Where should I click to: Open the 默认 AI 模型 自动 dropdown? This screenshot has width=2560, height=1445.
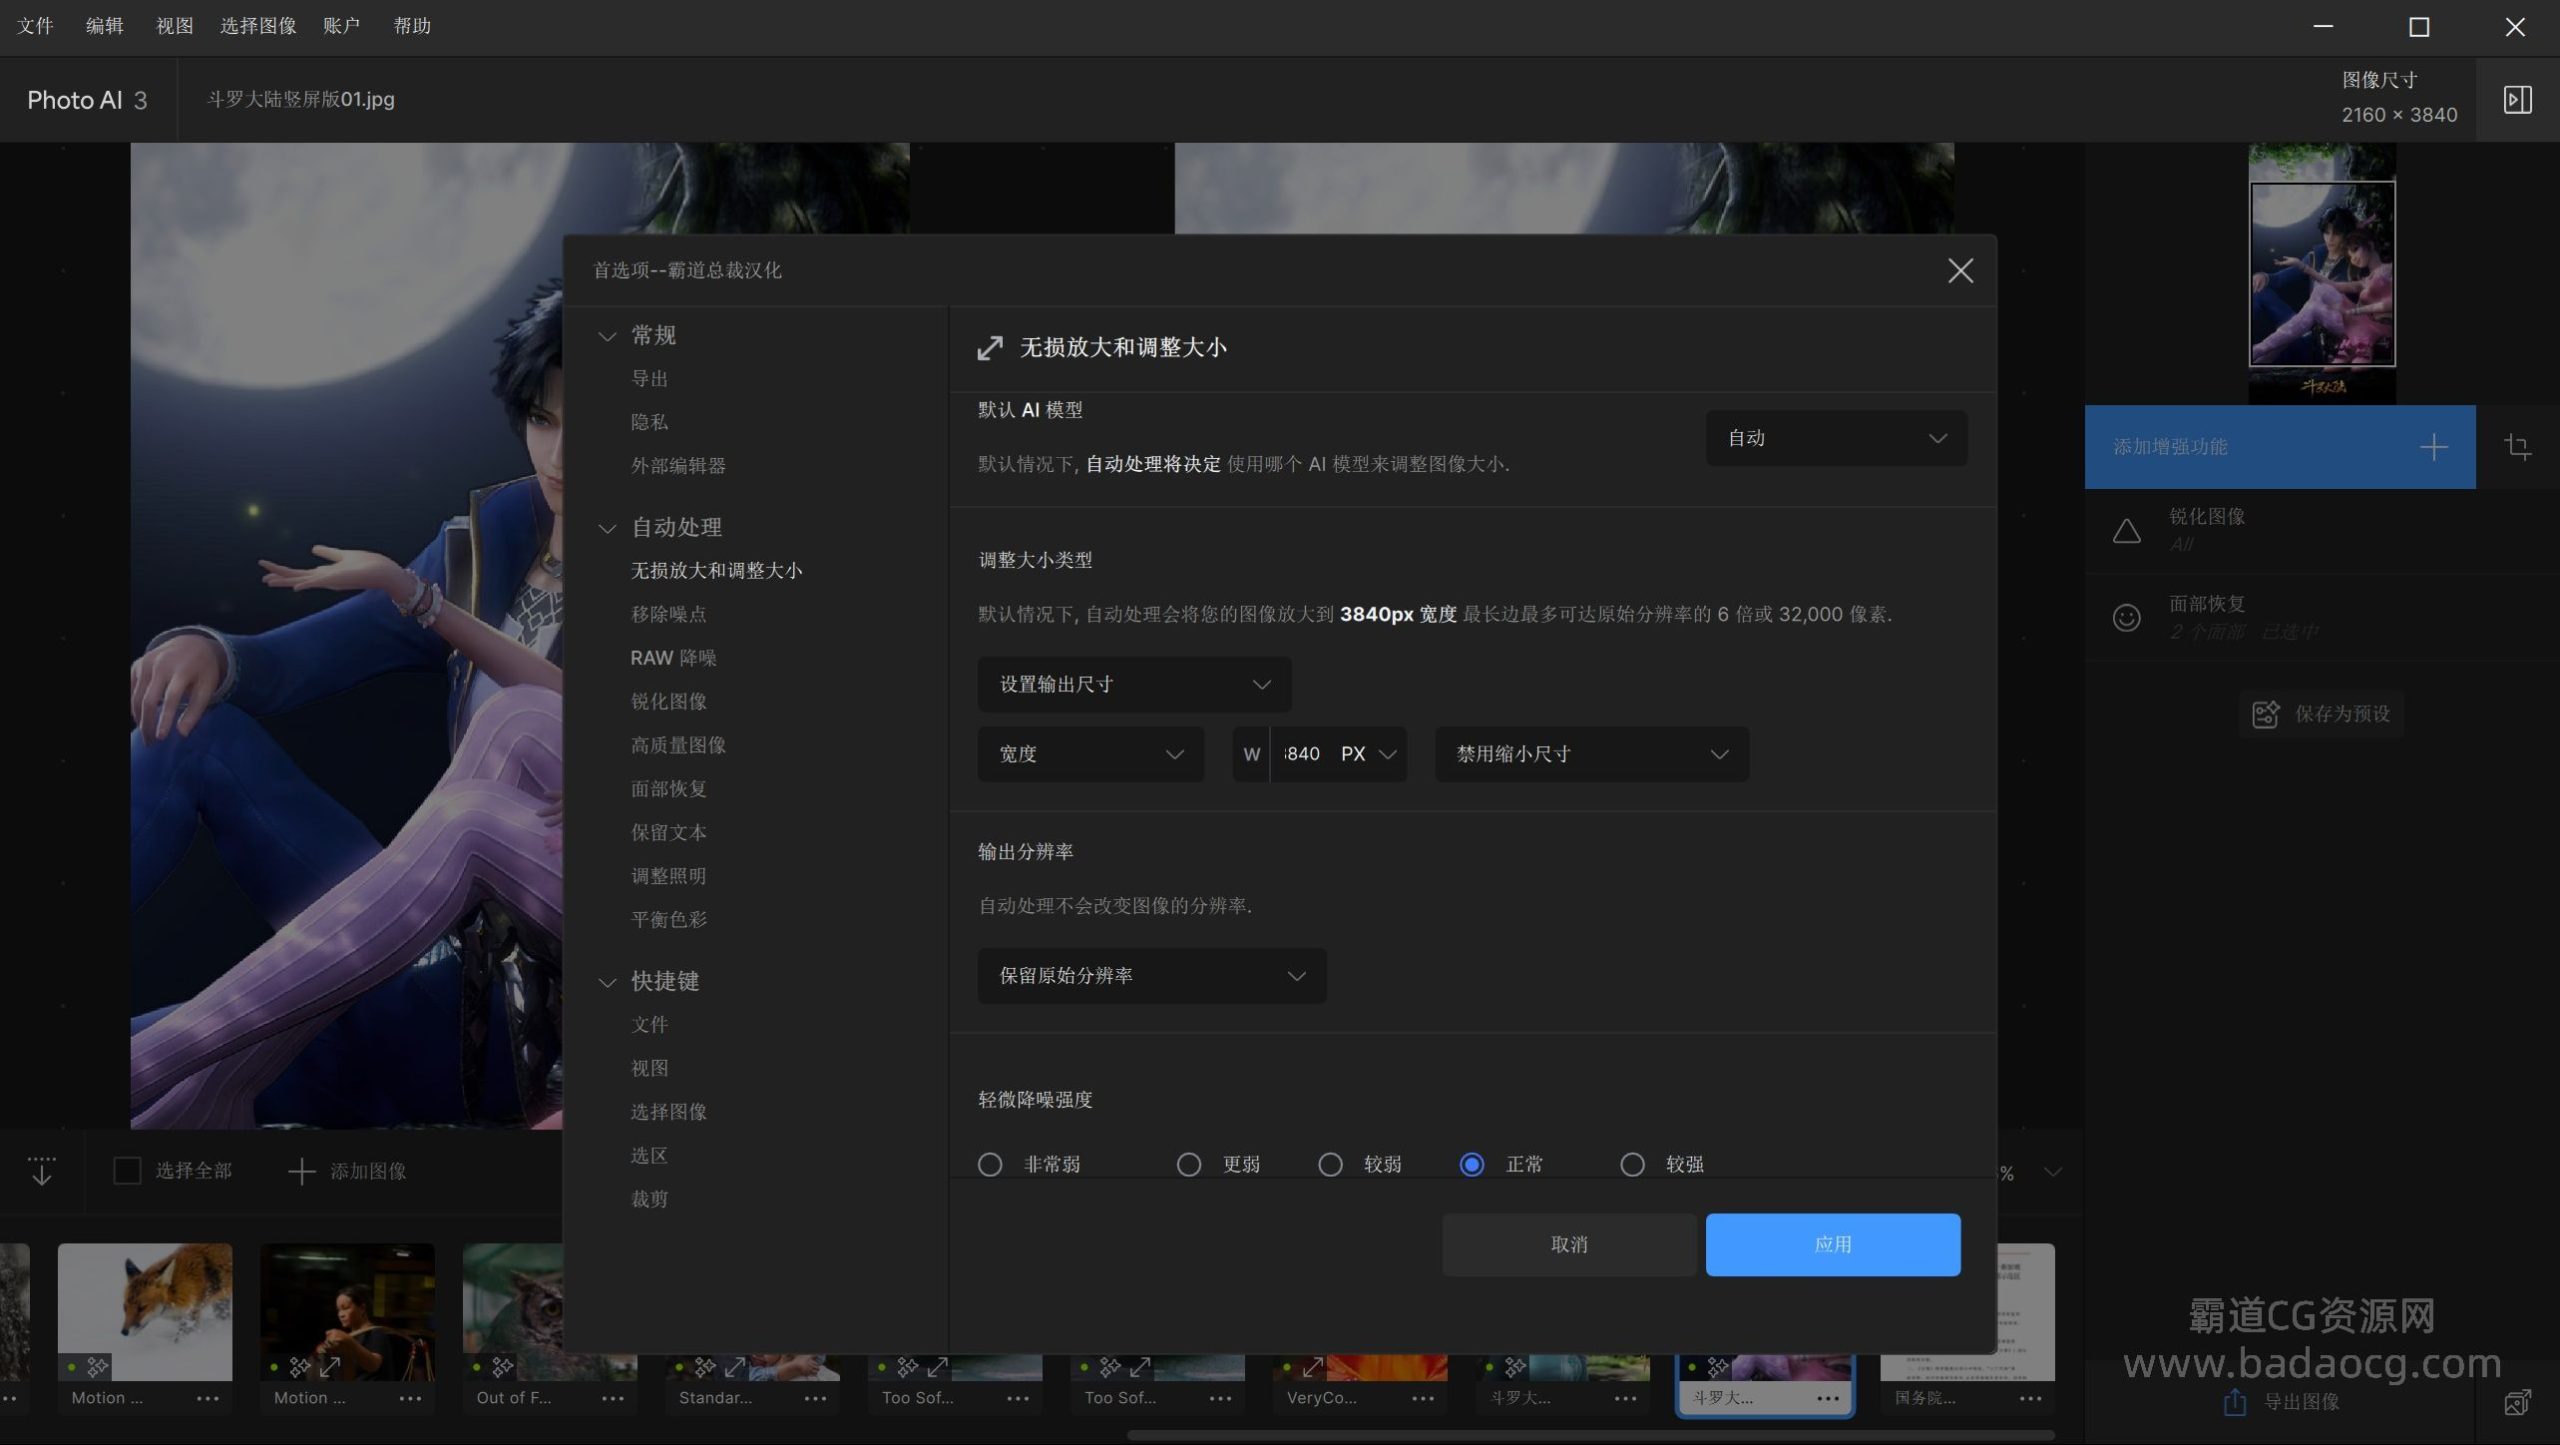click(x=1836, y=438)
